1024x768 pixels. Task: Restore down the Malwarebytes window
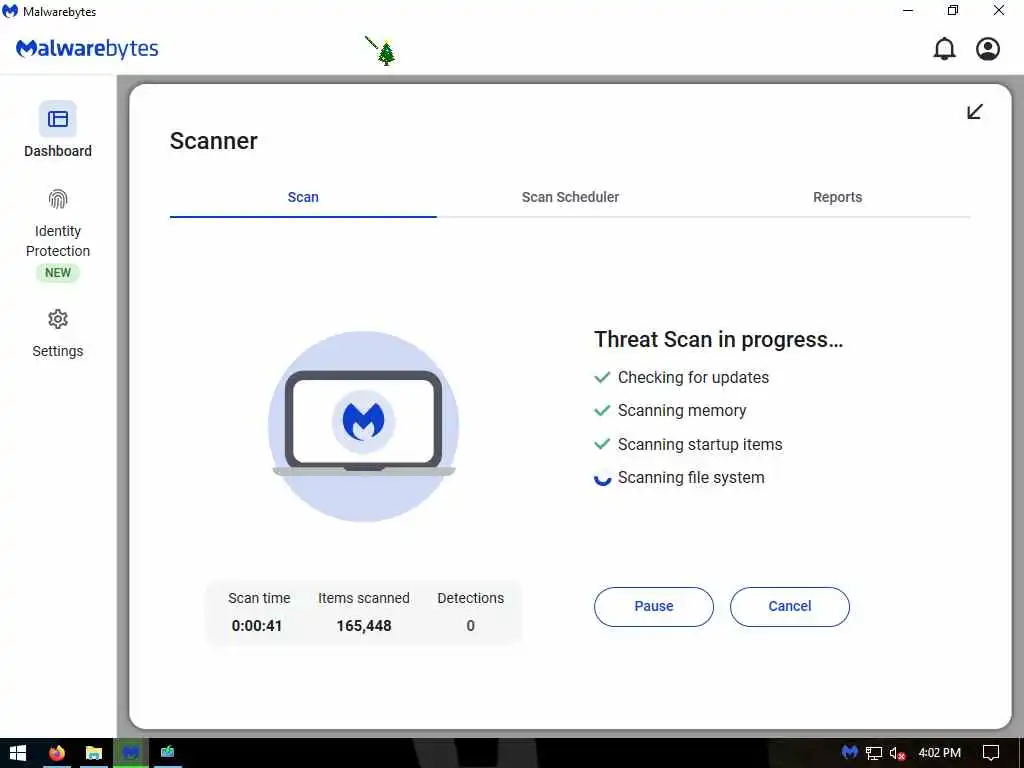[953, 10]
